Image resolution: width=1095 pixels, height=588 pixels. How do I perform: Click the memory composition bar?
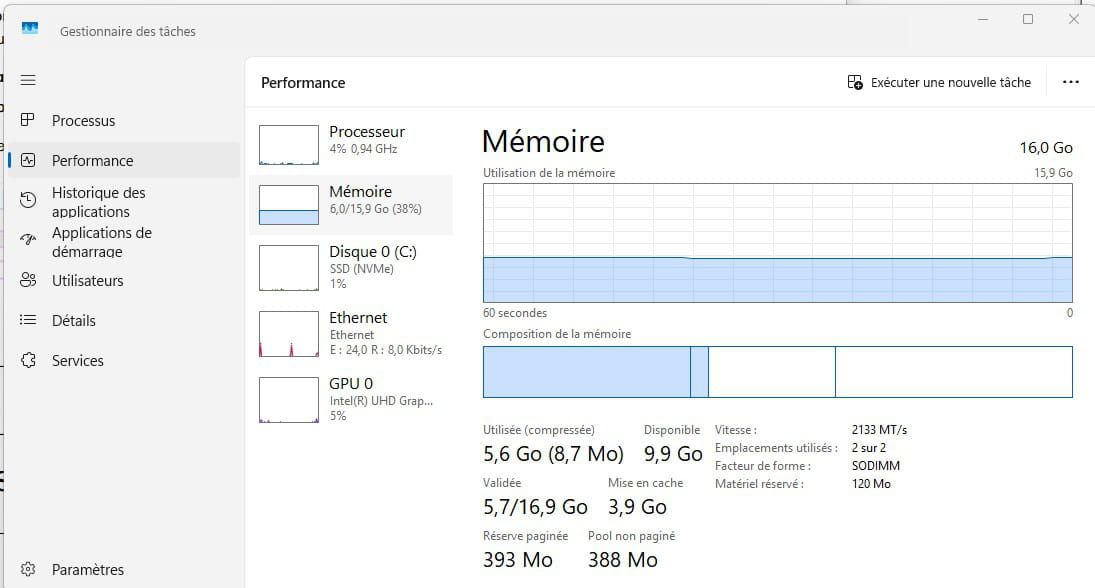[x=777, y=372]
